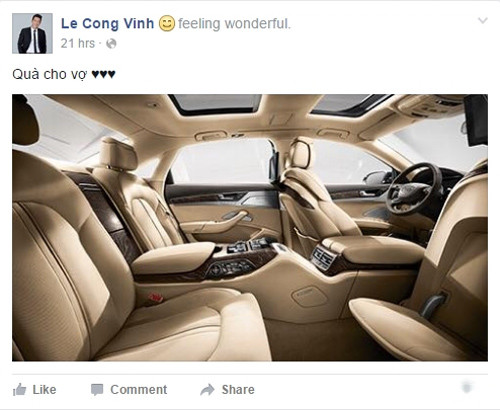
Task: Click the Share arrow icon
Action: [x=207, y=389]
